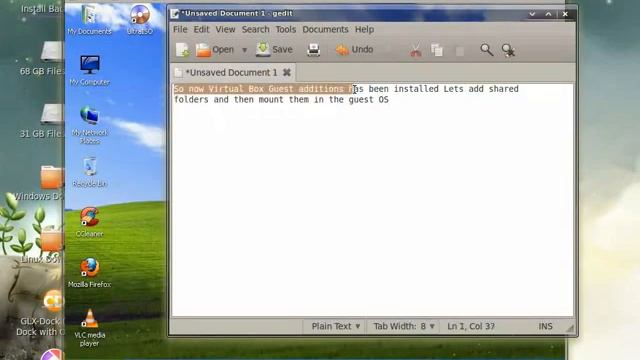
Task: Open the View menu
Action: click(x=225, y=29)
